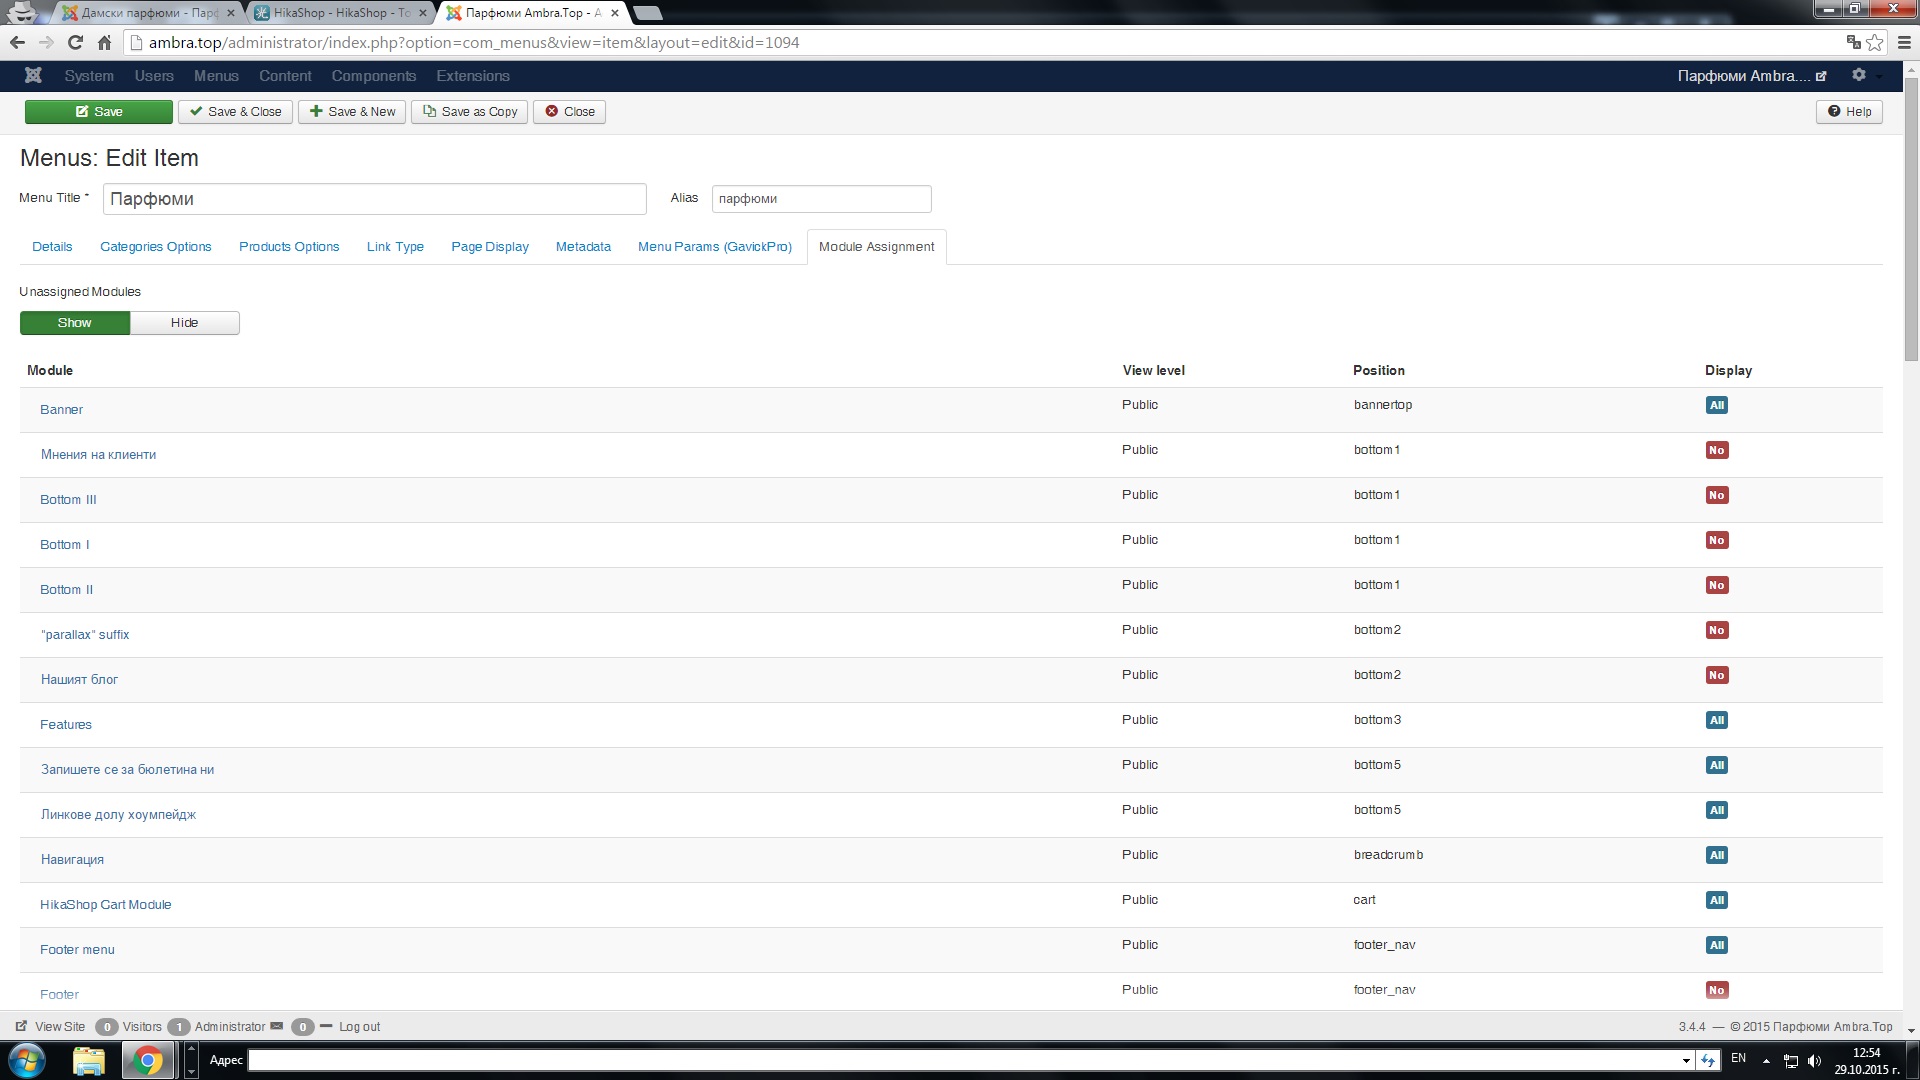Bookmark this page with the star icon
Viewport: 1920px width, 1080px height.
(1875, 42)
